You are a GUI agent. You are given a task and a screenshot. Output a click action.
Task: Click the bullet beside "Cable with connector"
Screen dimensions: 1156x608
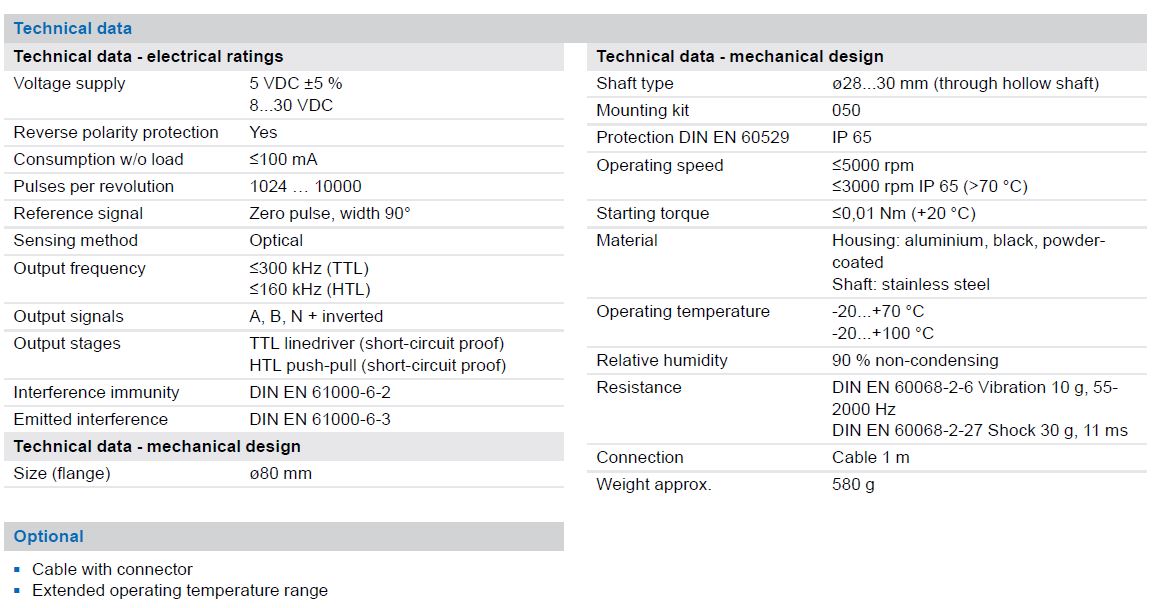pyautogui.click(x=17, y=570)
